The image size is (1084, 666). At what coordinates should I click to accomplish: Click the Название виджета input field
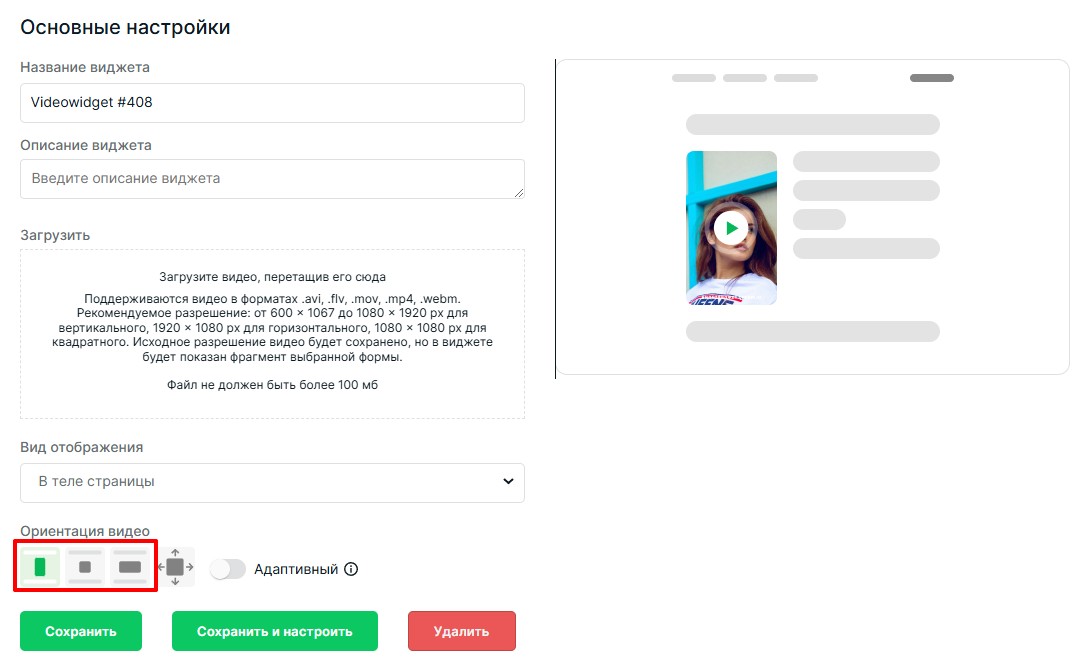272,102
